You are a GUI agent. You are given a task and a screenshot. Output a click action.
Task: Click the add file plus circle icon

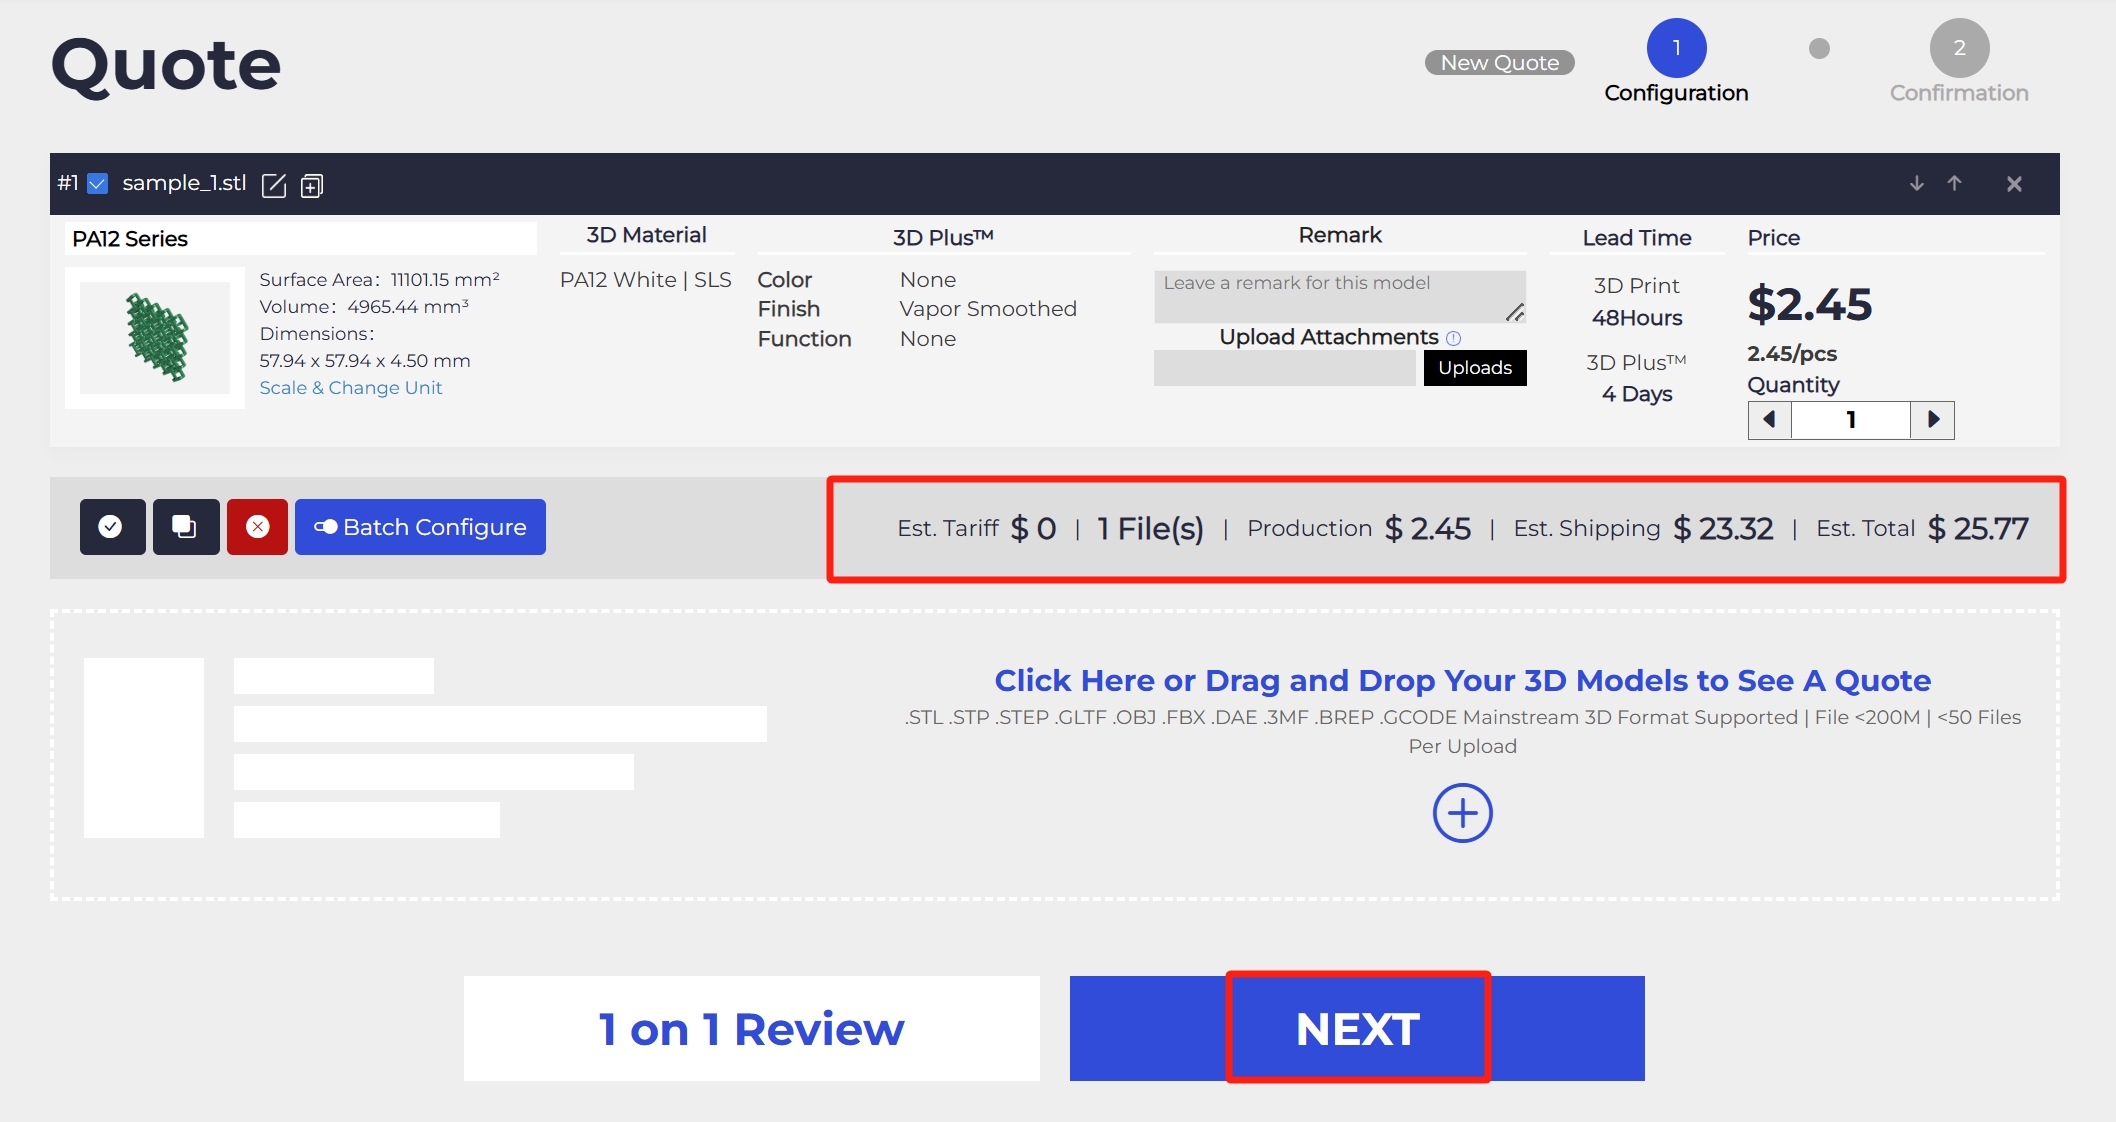coord(1460,811)
